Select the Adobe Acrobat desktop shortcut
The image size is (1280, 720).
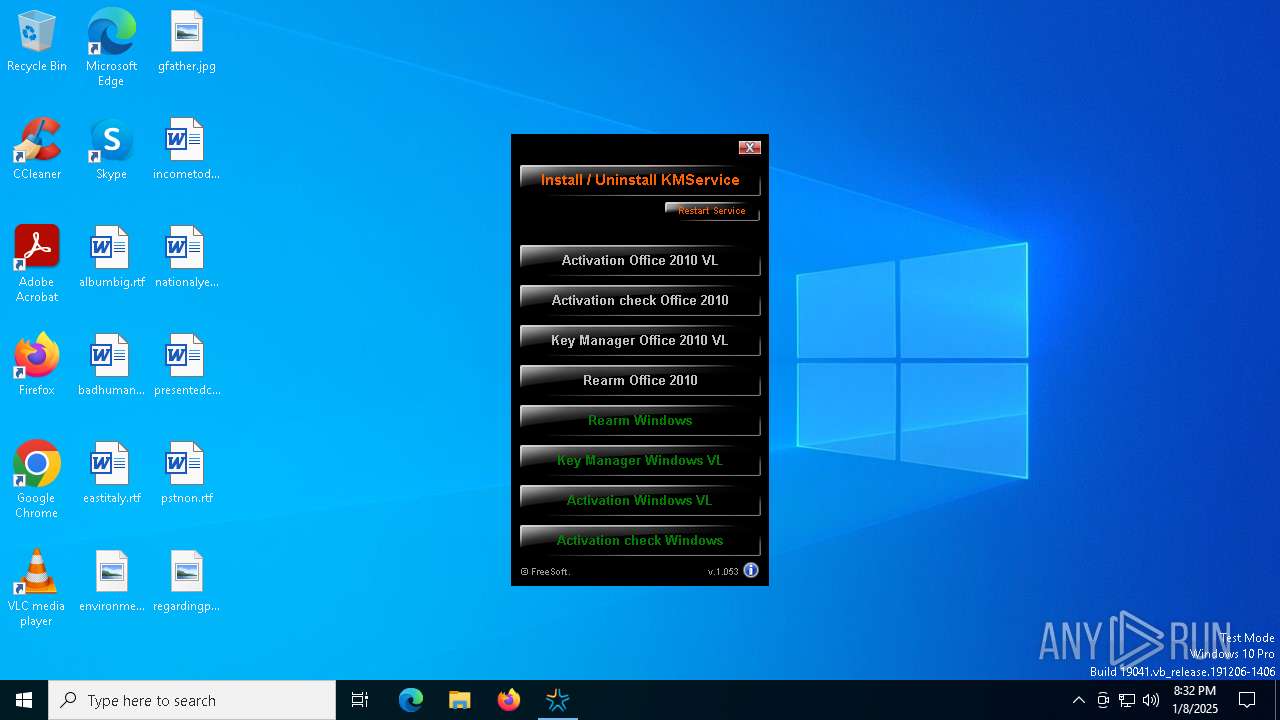(37, 264)
